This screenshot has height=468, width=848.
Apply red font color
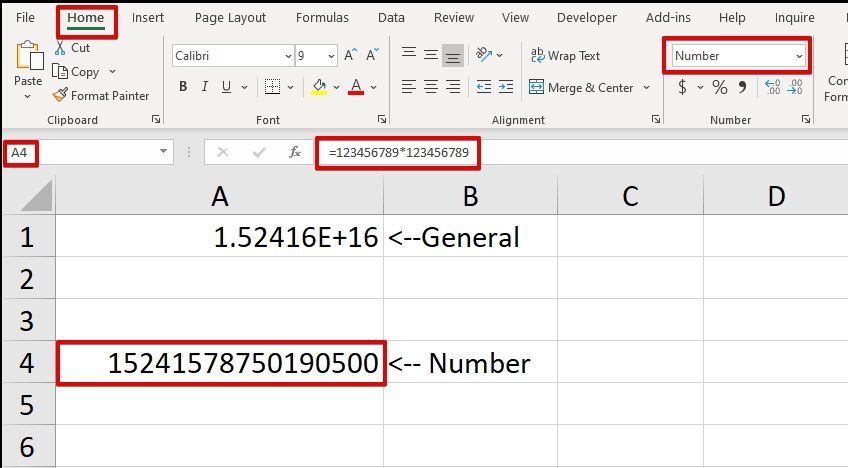click(356, 87)
